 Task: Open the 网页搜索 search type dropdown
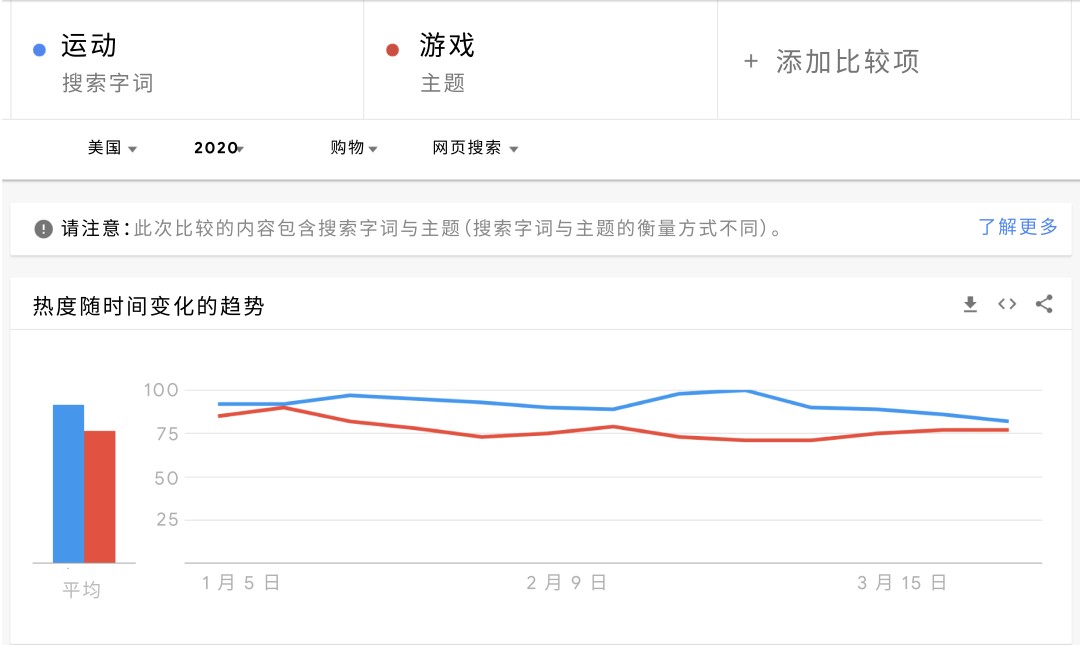(x=475, y=148)
